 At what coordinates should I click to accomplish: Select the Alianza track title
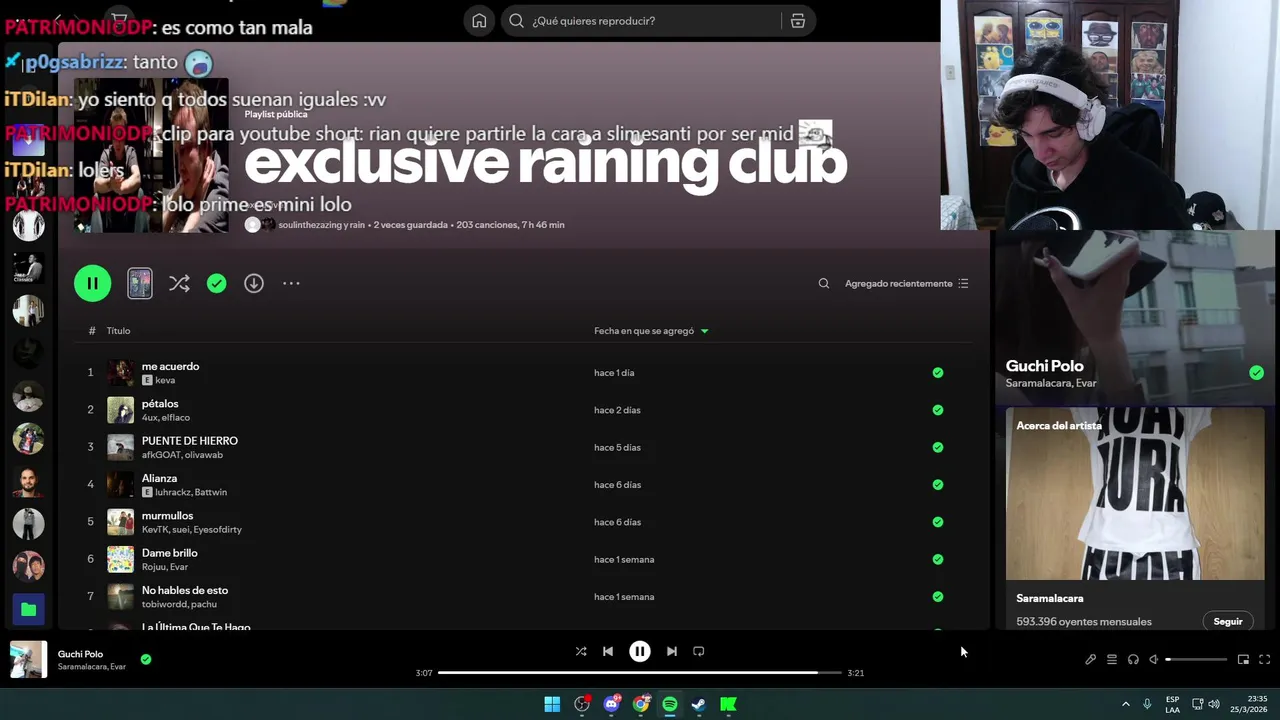coord(159,478)
